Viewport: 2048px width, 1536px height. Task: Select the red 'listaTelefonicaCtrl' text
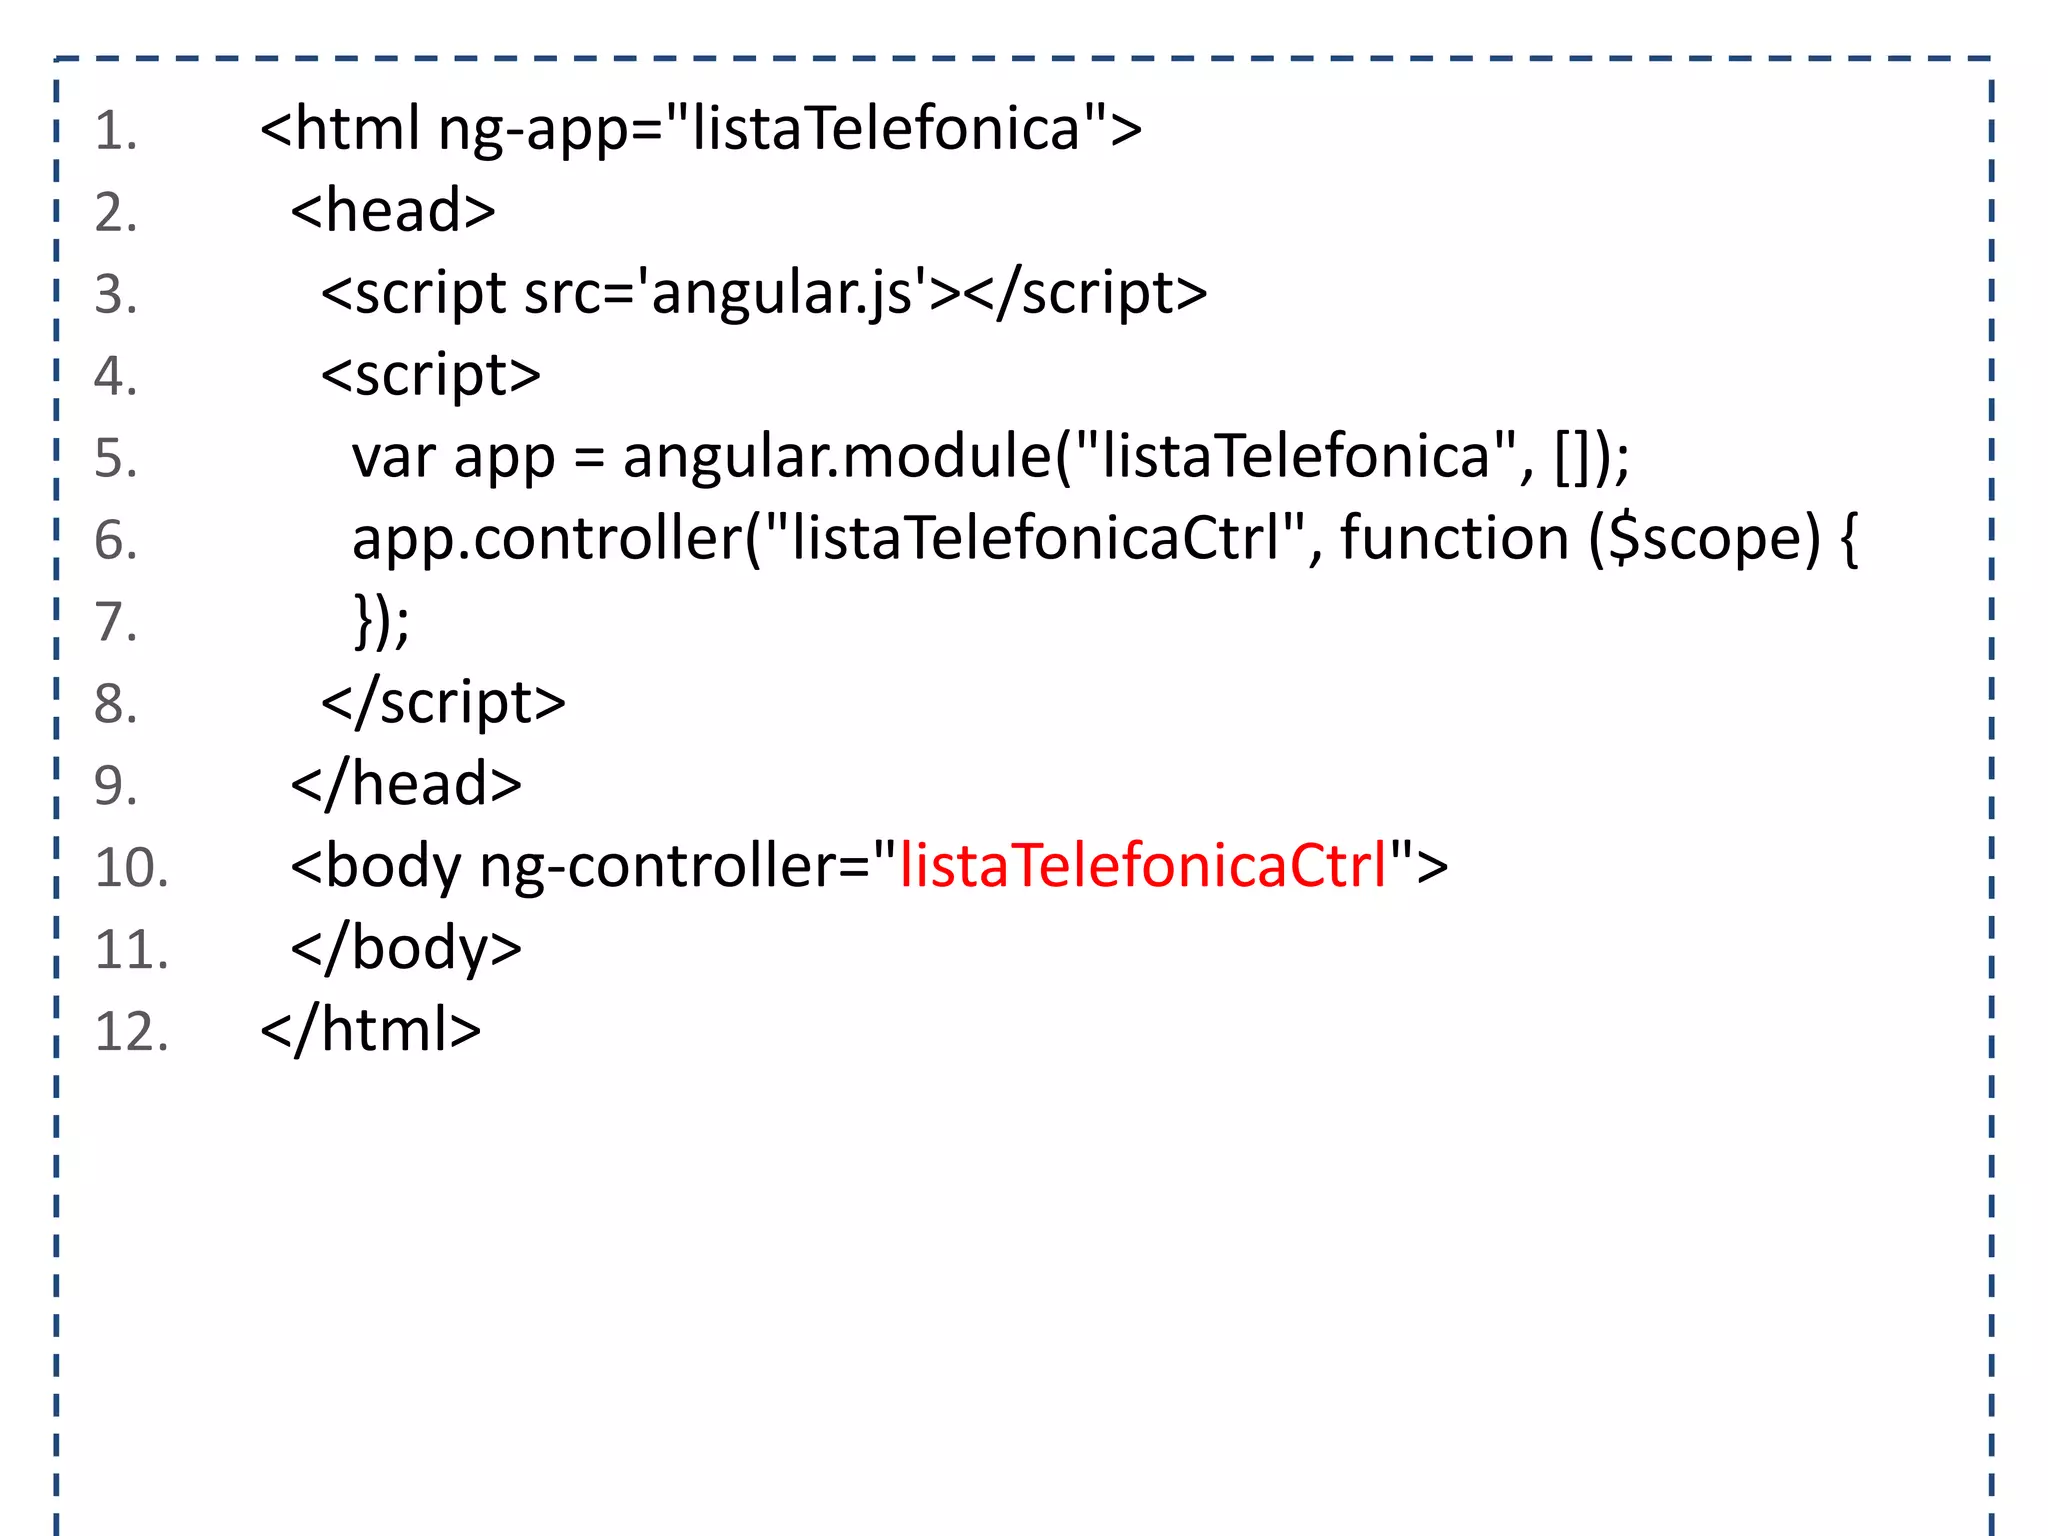point(1144,865)
